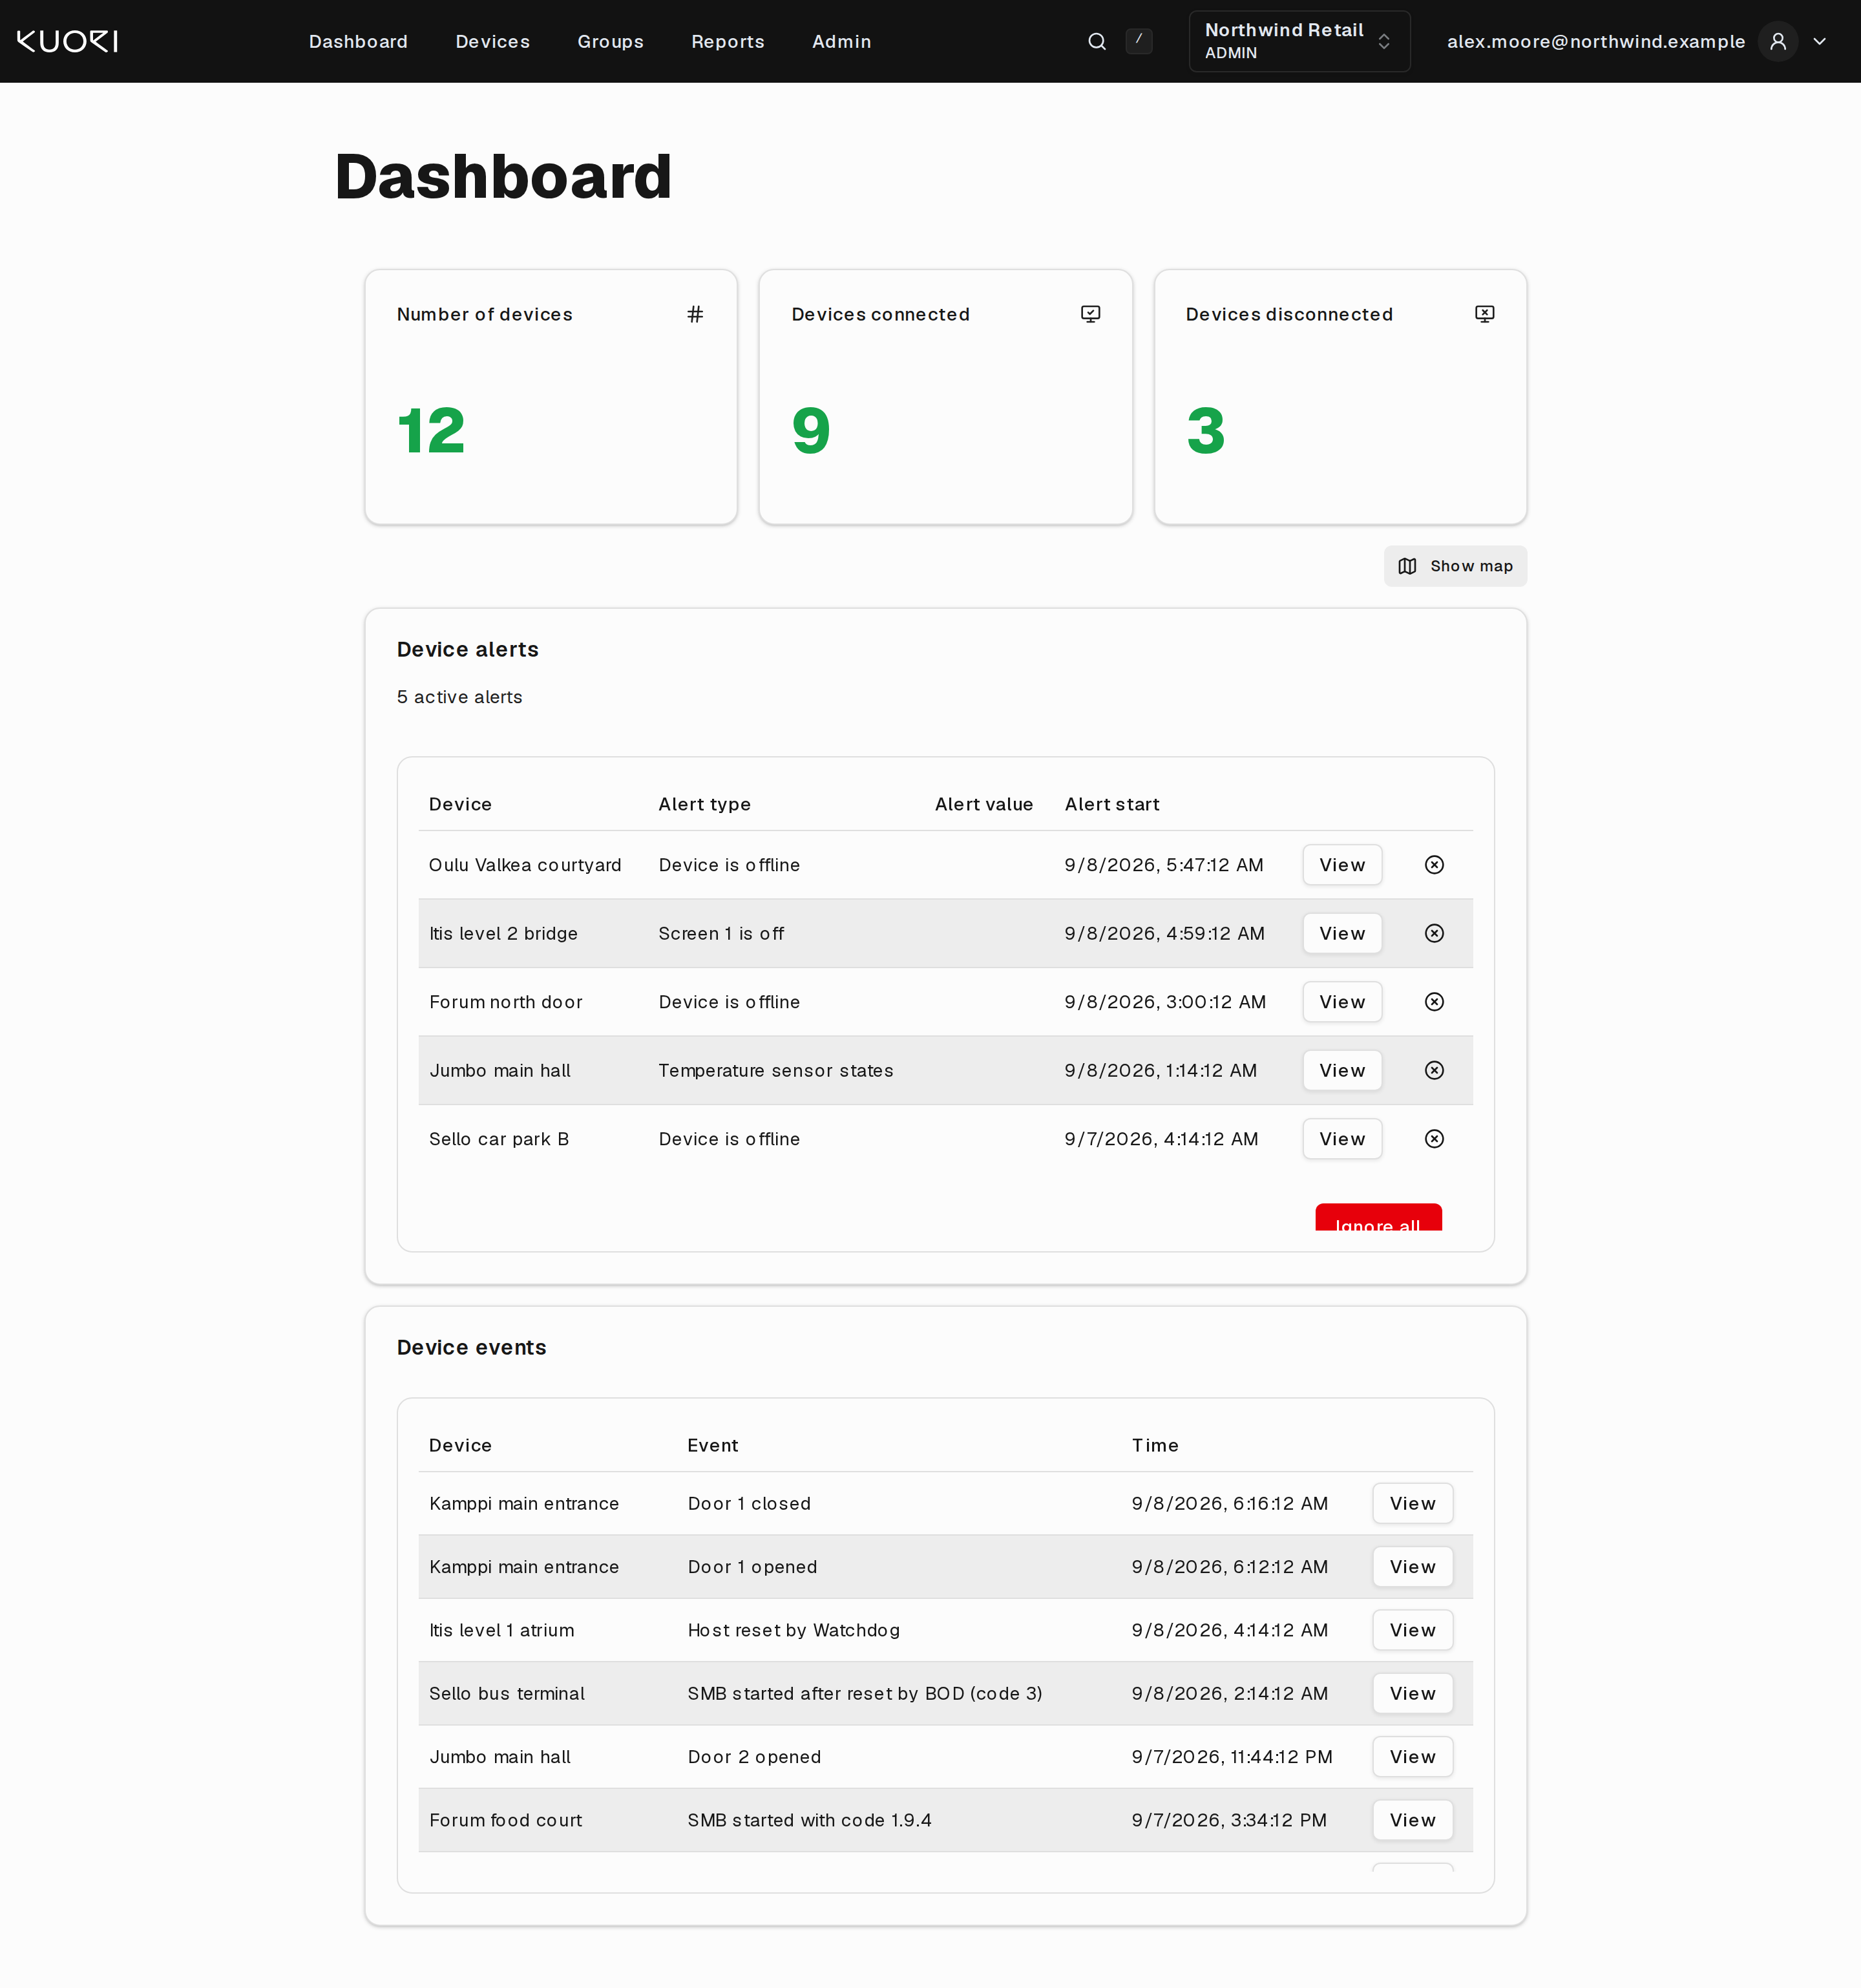
Task: Click the monitor-check icon on Devices connected
Action: tap(1091, 314)
